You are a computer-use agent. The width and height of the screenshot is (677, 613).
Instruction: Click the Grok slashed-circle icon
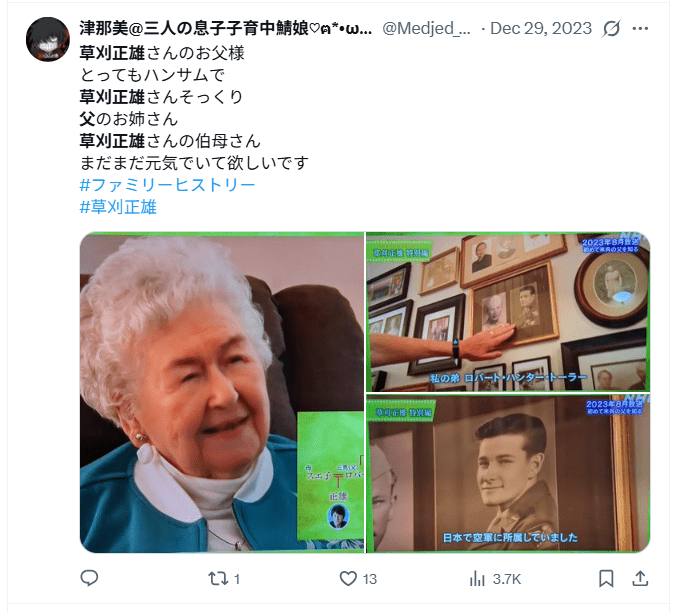(x=611, y=28)
